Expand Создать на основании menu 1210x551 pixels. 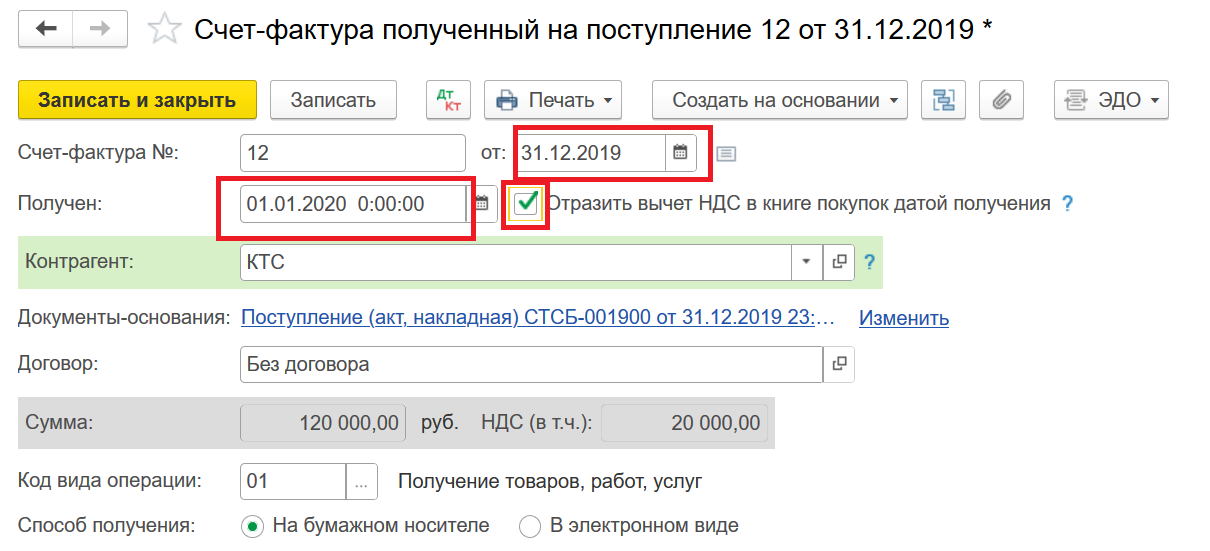tap(780, 100)
